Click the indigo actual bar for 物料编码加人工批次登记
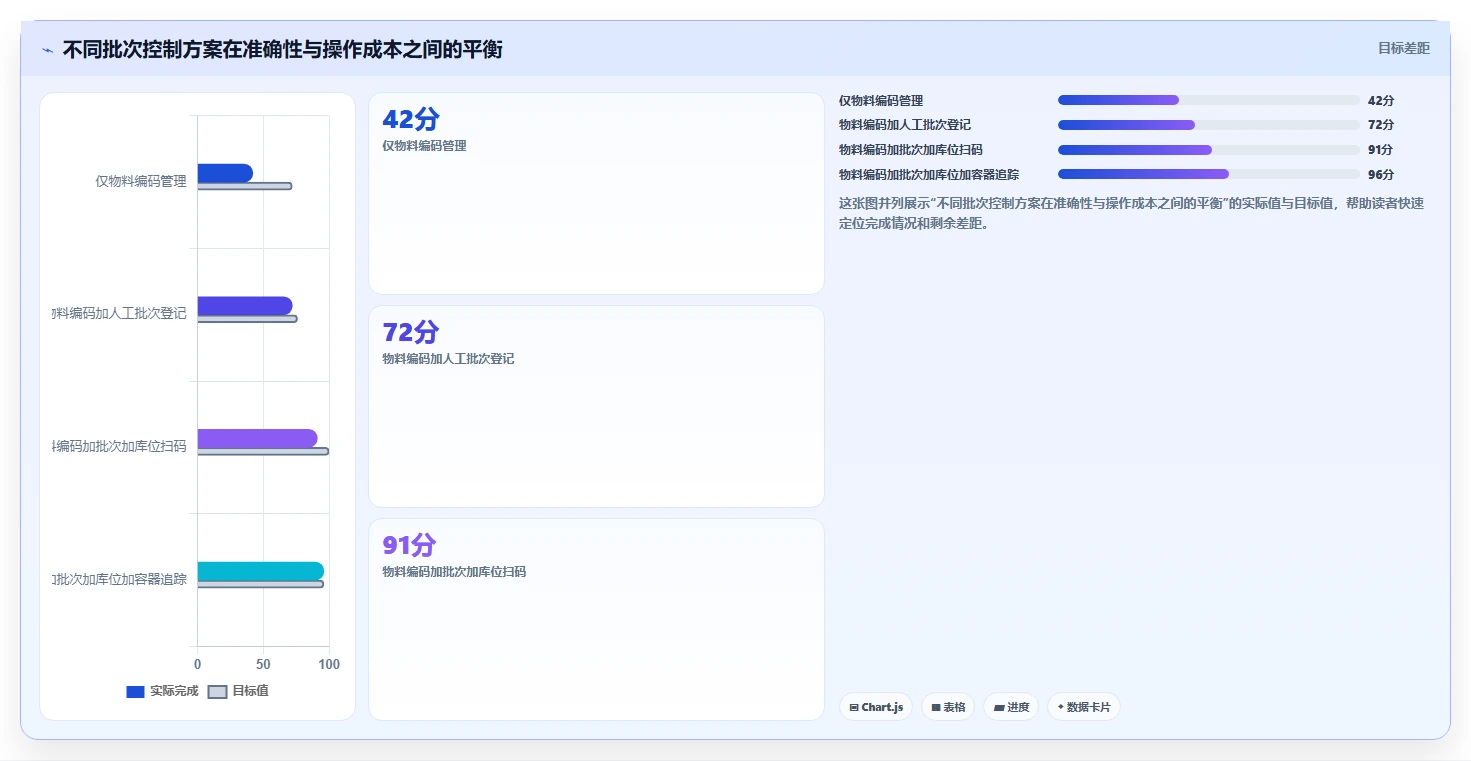 (245, 306)
